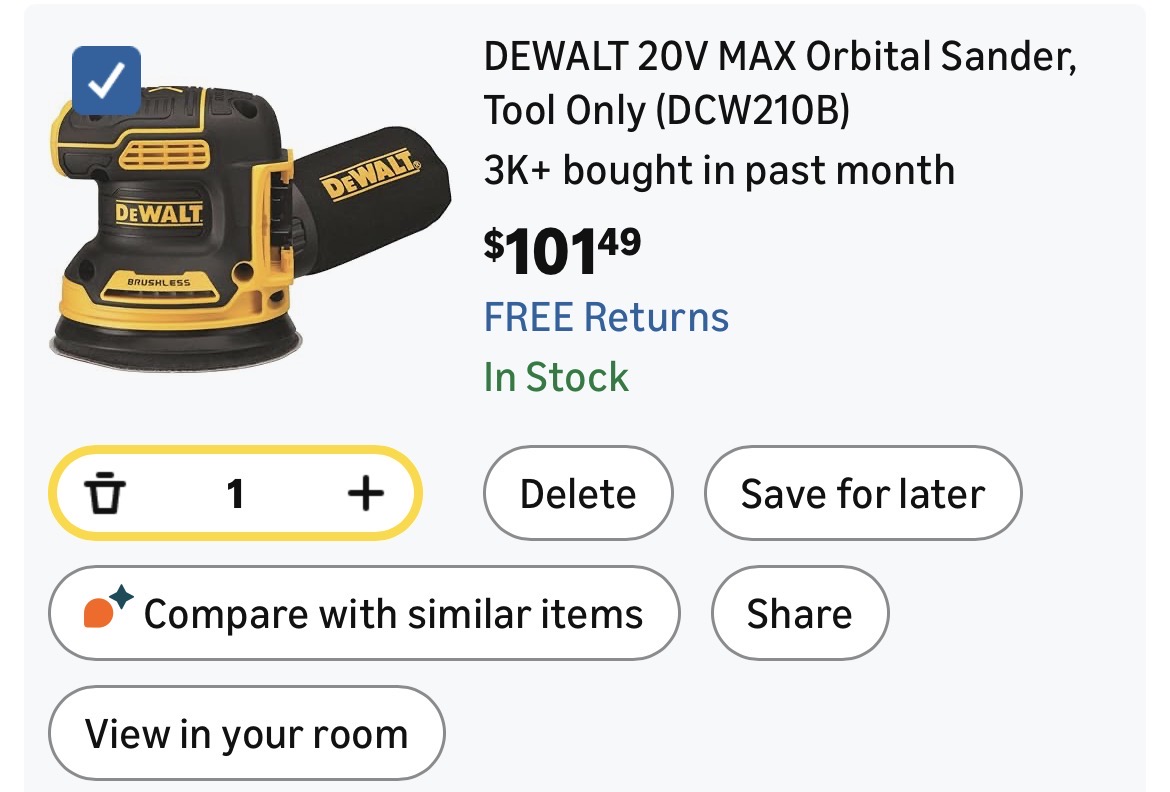Click the Compare with similar items label
This screenshot has height=792, width=1170.
pos(393,613)
